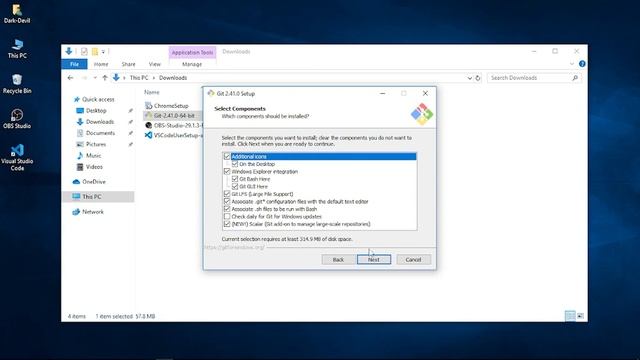This screenshot has width=640, height=360.
Task: Open the Manage ribbon tab
Action: (192, 64)
